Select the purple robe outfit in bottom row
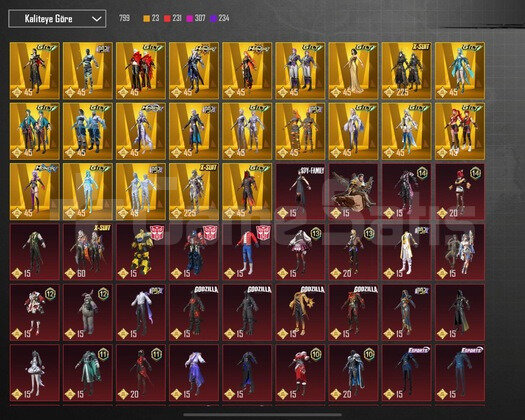This screenshot has width=525, height=420. click(x=194, y=373)
